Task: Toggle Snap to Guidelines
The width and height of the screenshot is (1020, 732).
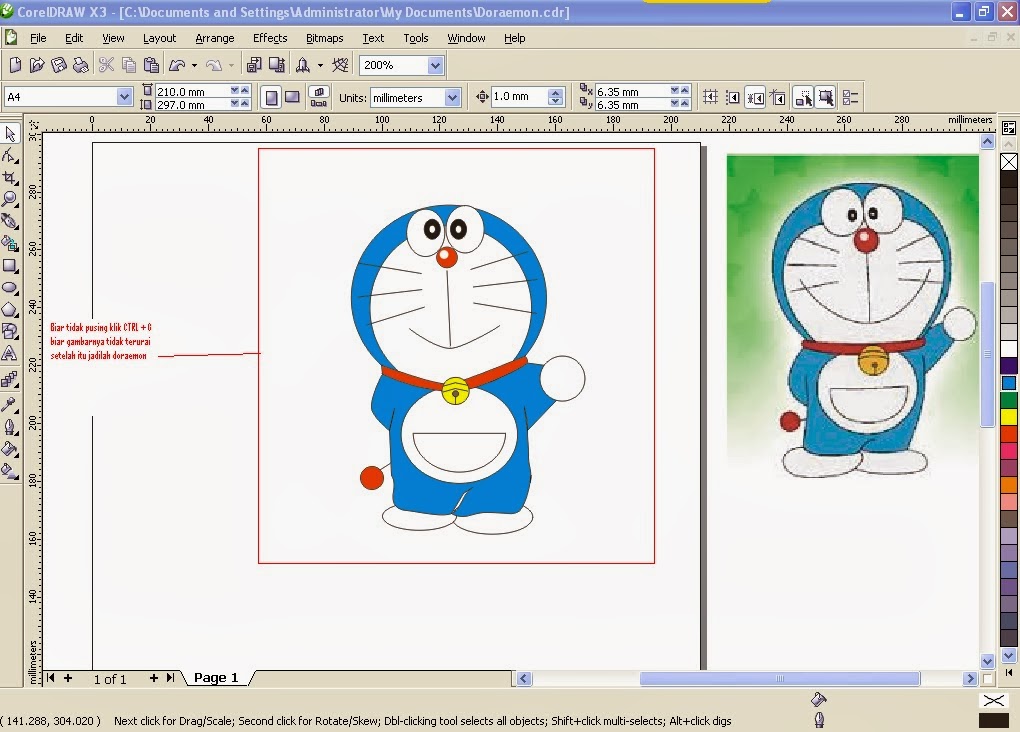Action: click(733, 98)
